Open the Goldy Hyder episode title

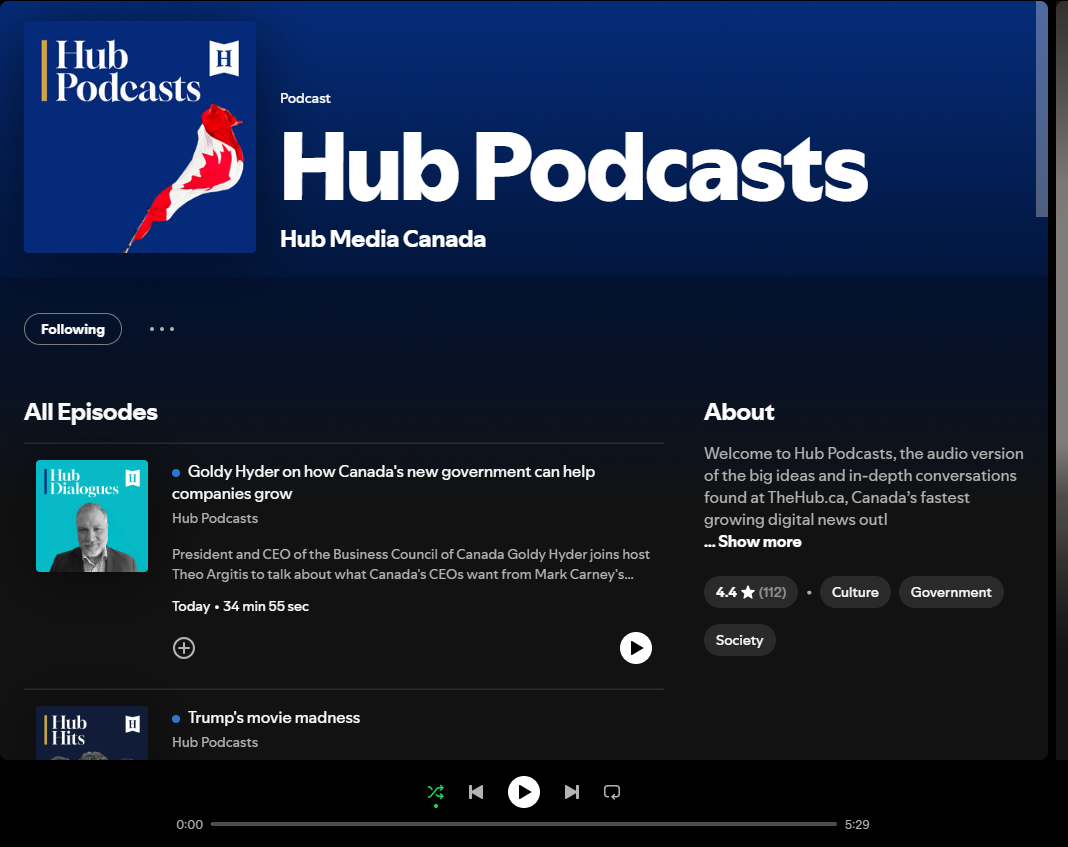coord(383,482)
